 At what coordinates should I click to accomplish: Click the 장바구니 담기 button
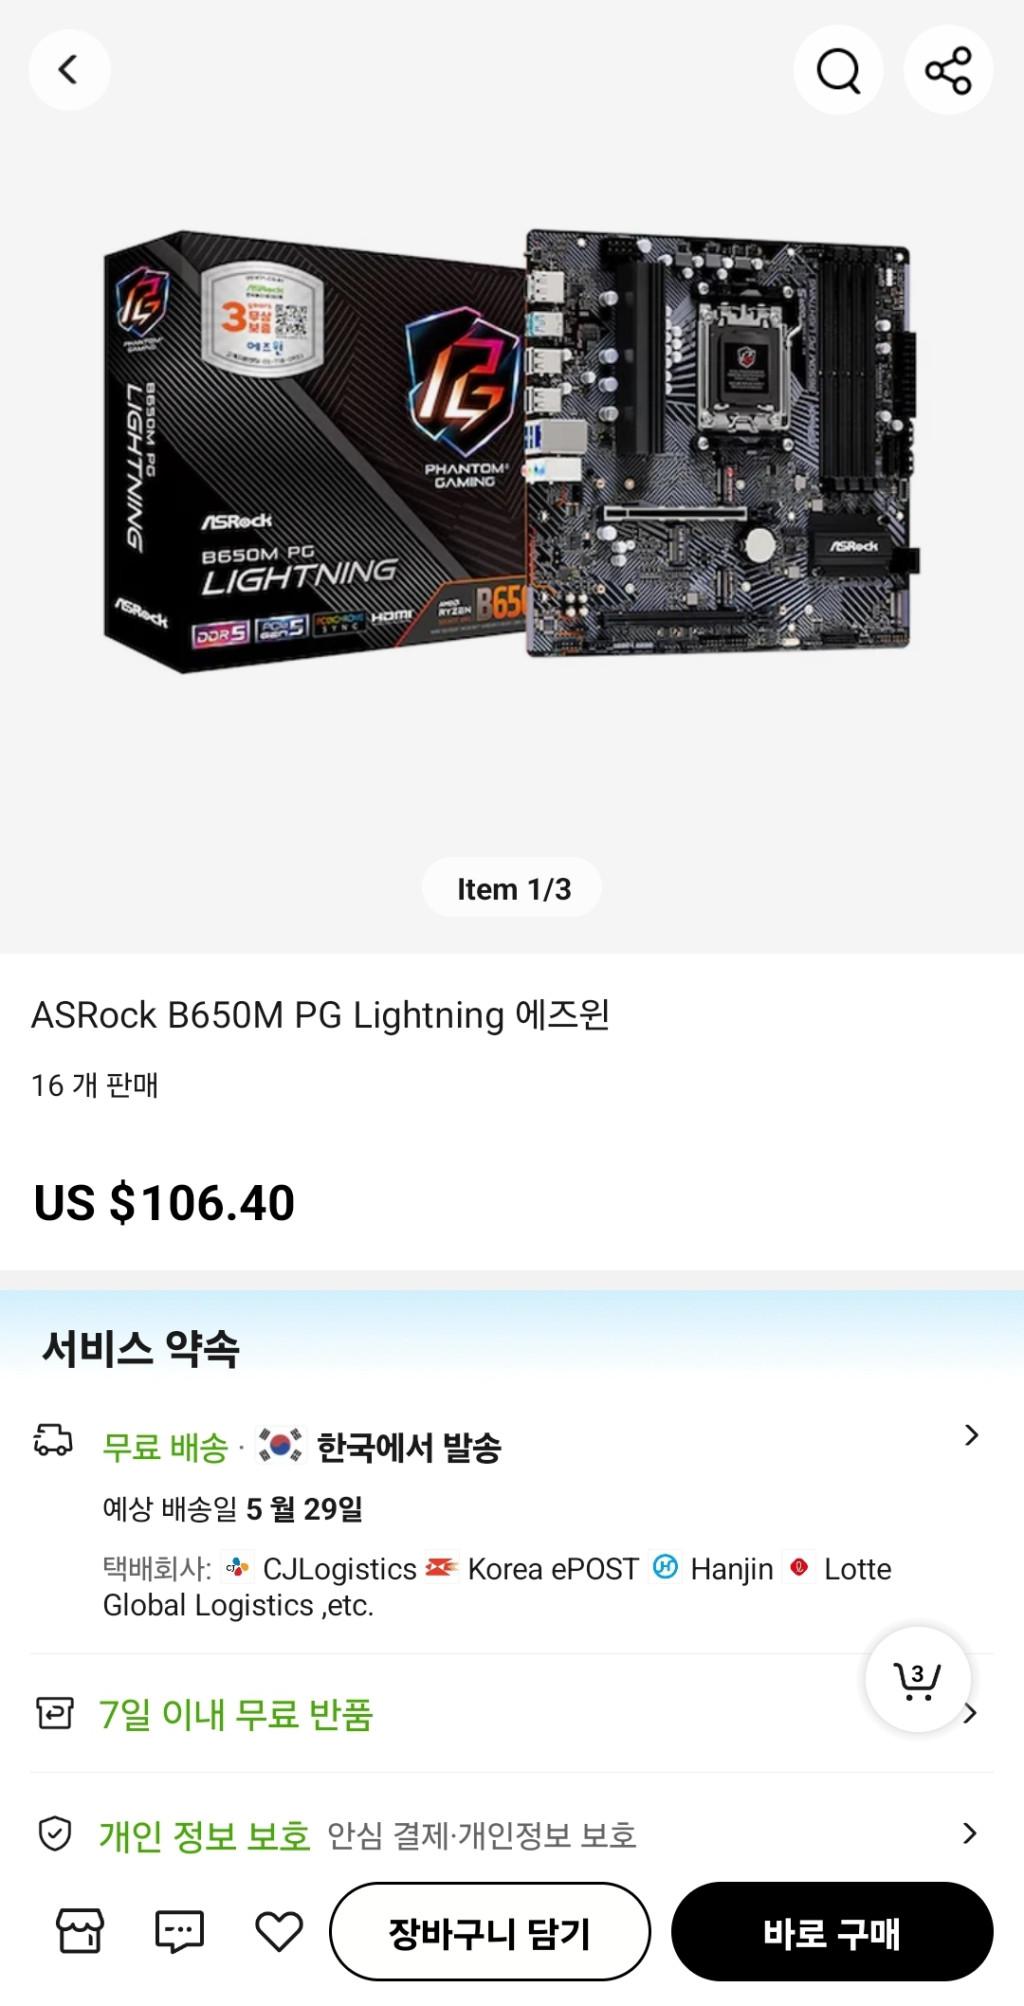click(490, 1932)
